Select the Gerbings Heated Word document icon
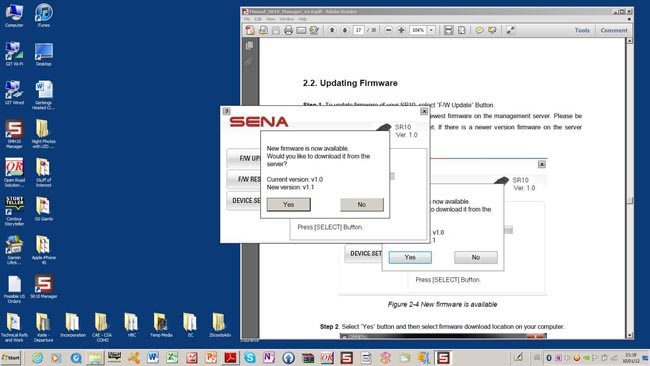Screen dimensions: 650x366 coord(44,96)
